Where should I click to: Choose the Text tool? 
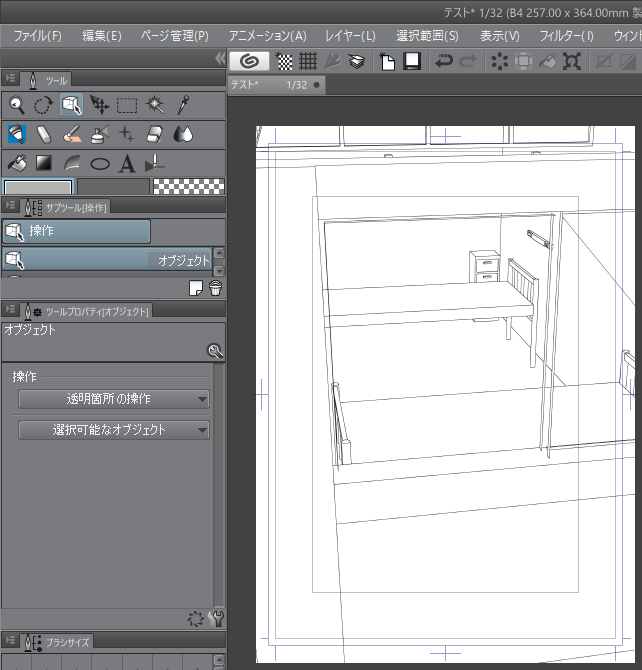click(x=127, y=164)
